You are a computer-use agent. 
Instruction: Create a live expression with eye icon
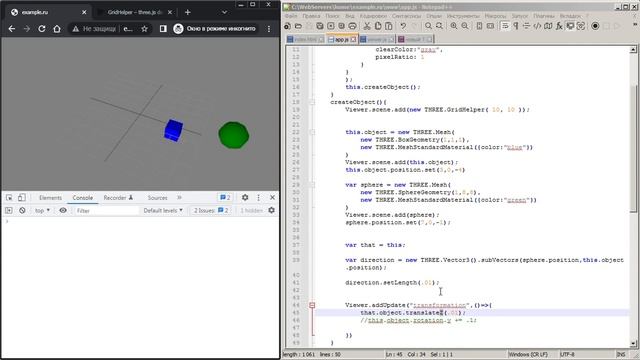coord(63,211)
